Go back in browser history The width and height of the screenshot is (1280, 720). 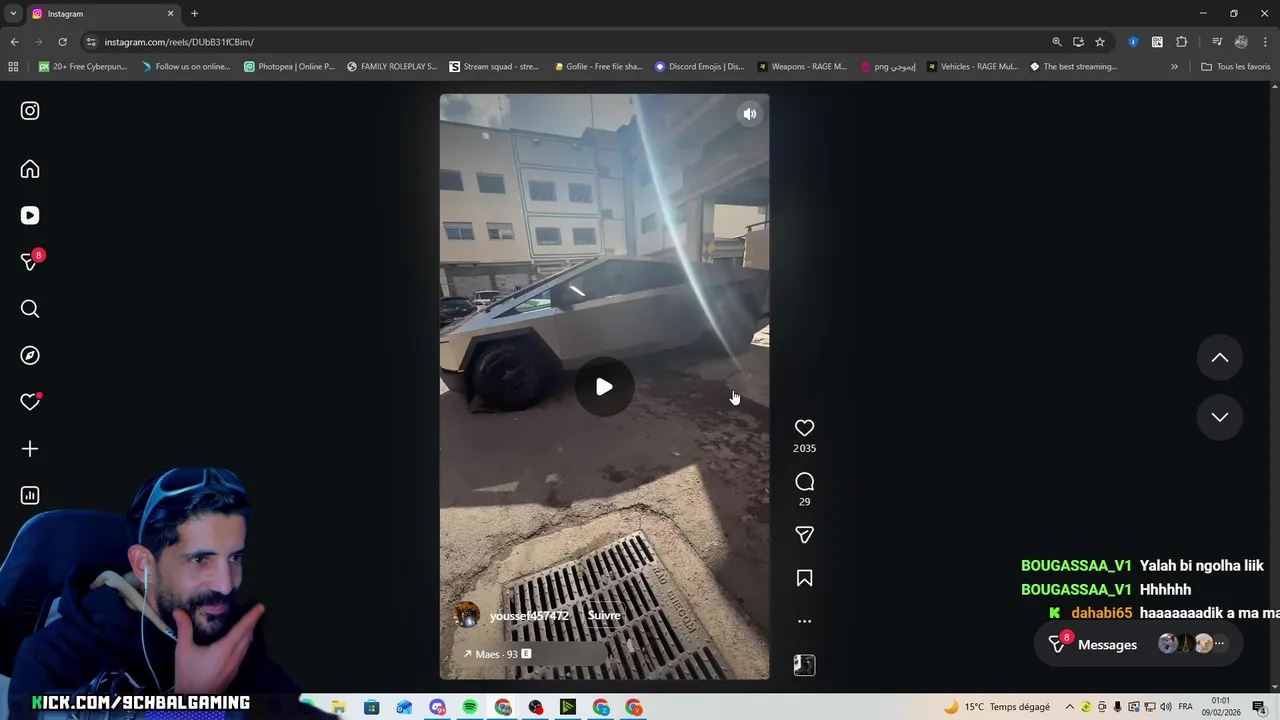pos(14,42)
